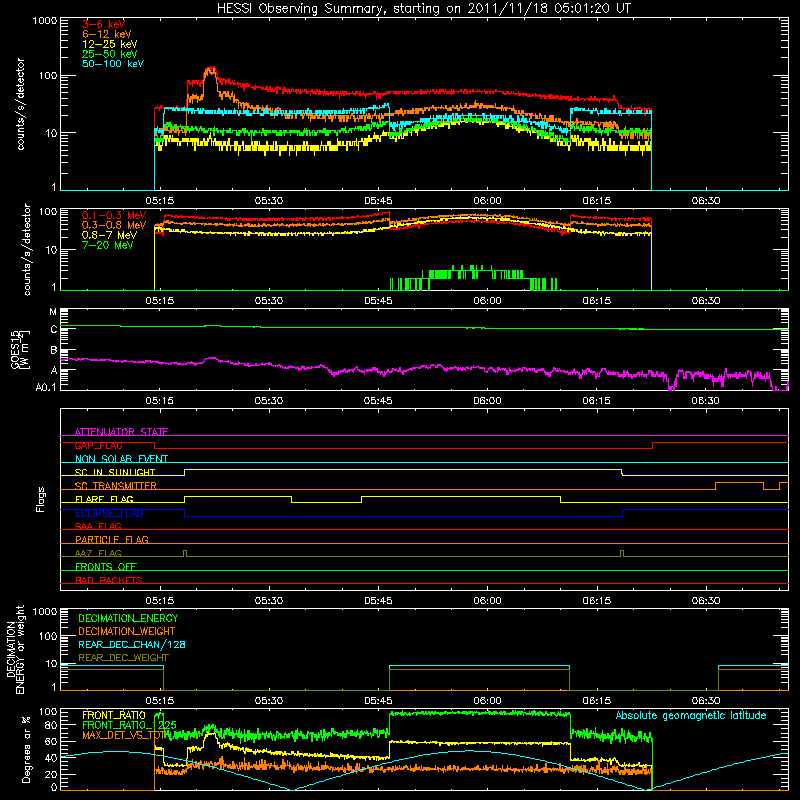The height and width of the screenshot is (800, 800).
Task: Click the 'A0.1' tick on GOES axis
Action: click(46, 387)
